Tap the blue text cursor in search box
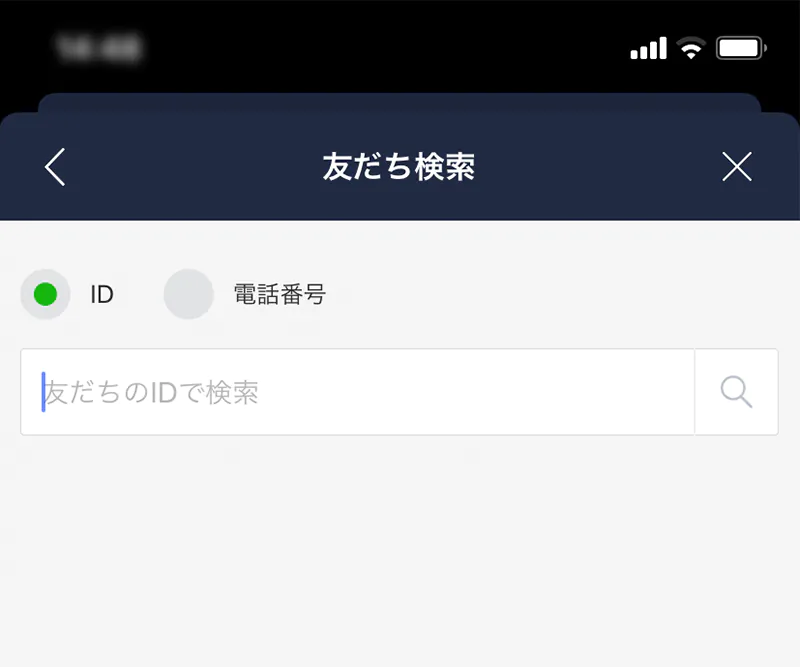Image resolution: width=800 pixels, height=667 pixels. coord(43,392)
